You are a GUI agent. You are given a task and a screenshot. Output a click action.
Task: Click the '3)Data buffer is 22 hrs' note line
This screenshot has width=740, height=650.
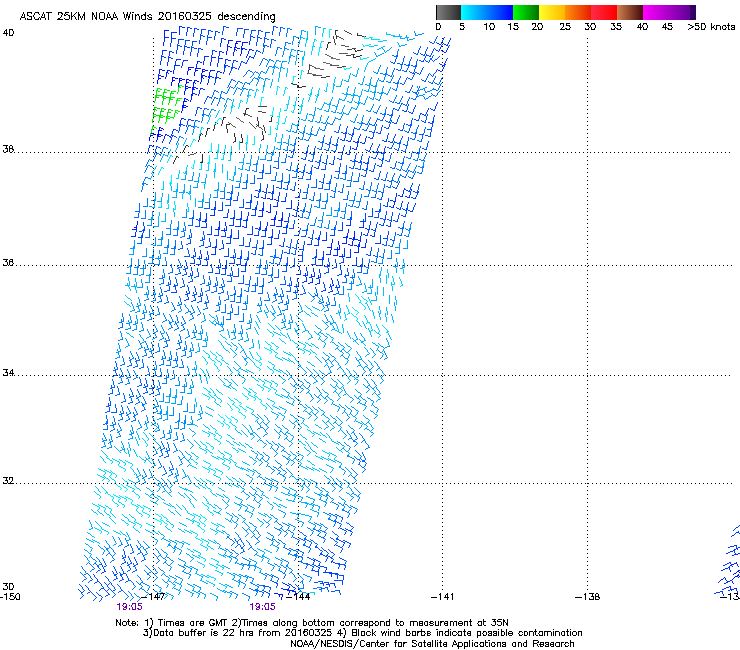[362, 633]
